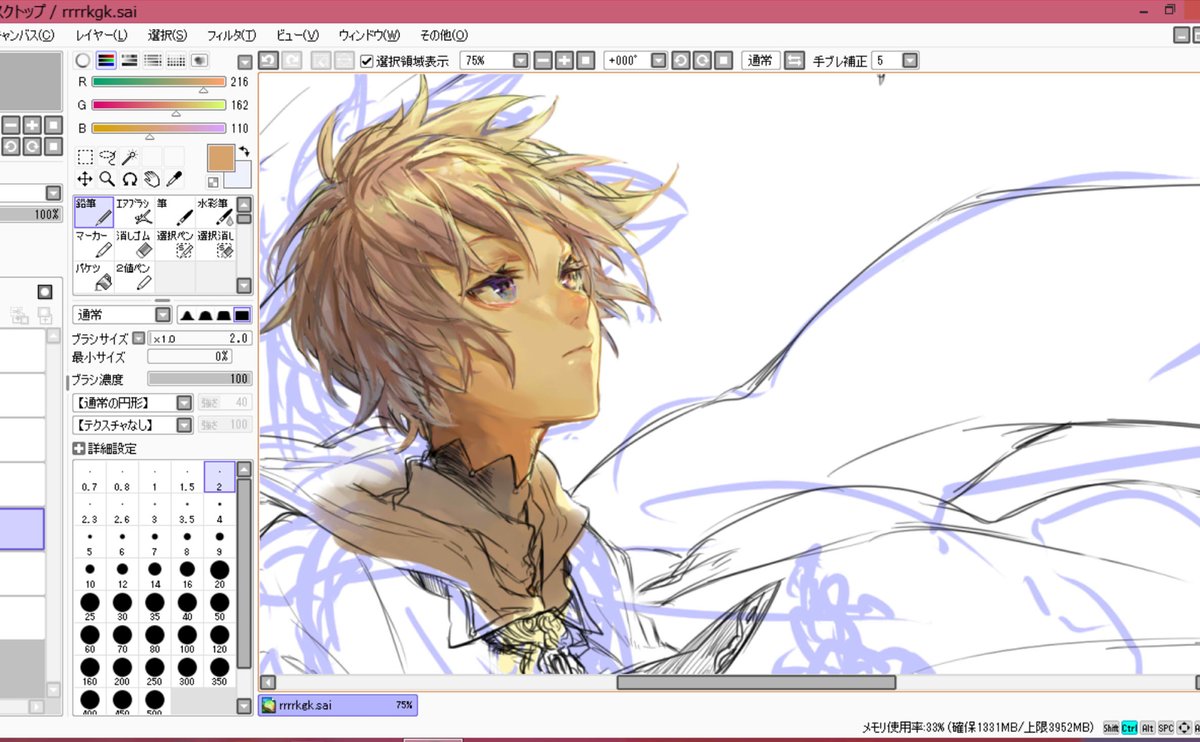Toggle the color mixer panel button
This screenshot has width=1200, height=742.
point(152,61)
